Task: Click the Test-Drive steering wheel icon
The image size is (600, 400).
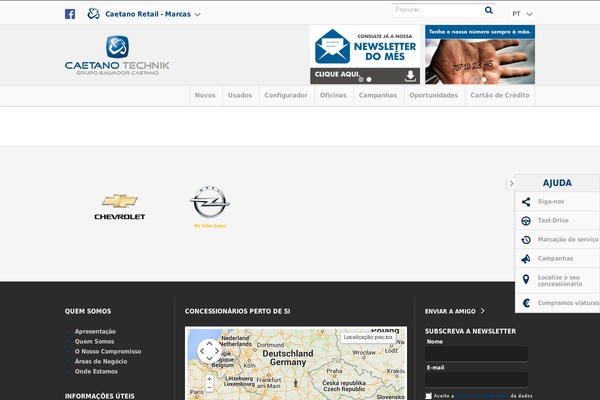Action: pyautogui.click(x=526, y=221)
